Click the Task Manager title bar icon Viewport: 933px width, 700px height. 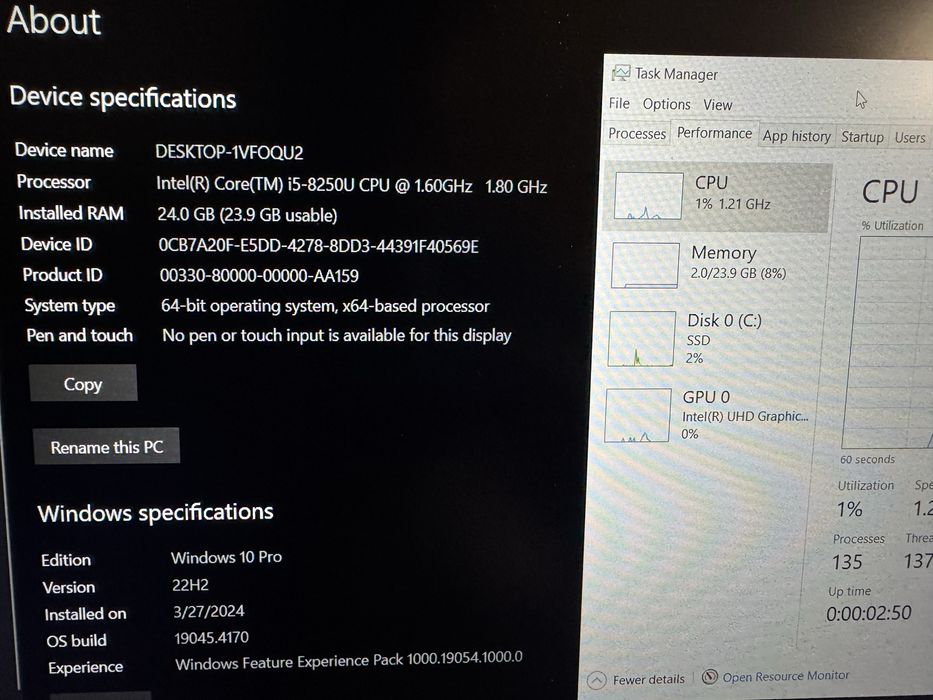point(621,73)
